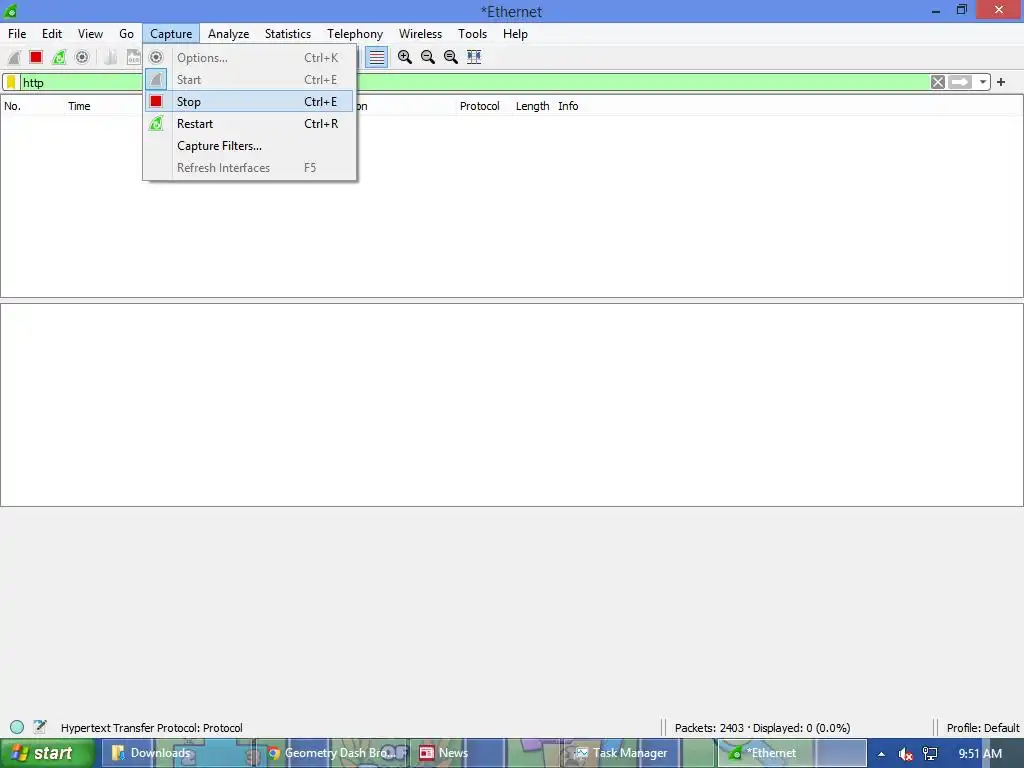This screenshot has height=768, width=1024.
Task: Click the gray shark fin start capture toolbar icon
Action: pos(13,57)
